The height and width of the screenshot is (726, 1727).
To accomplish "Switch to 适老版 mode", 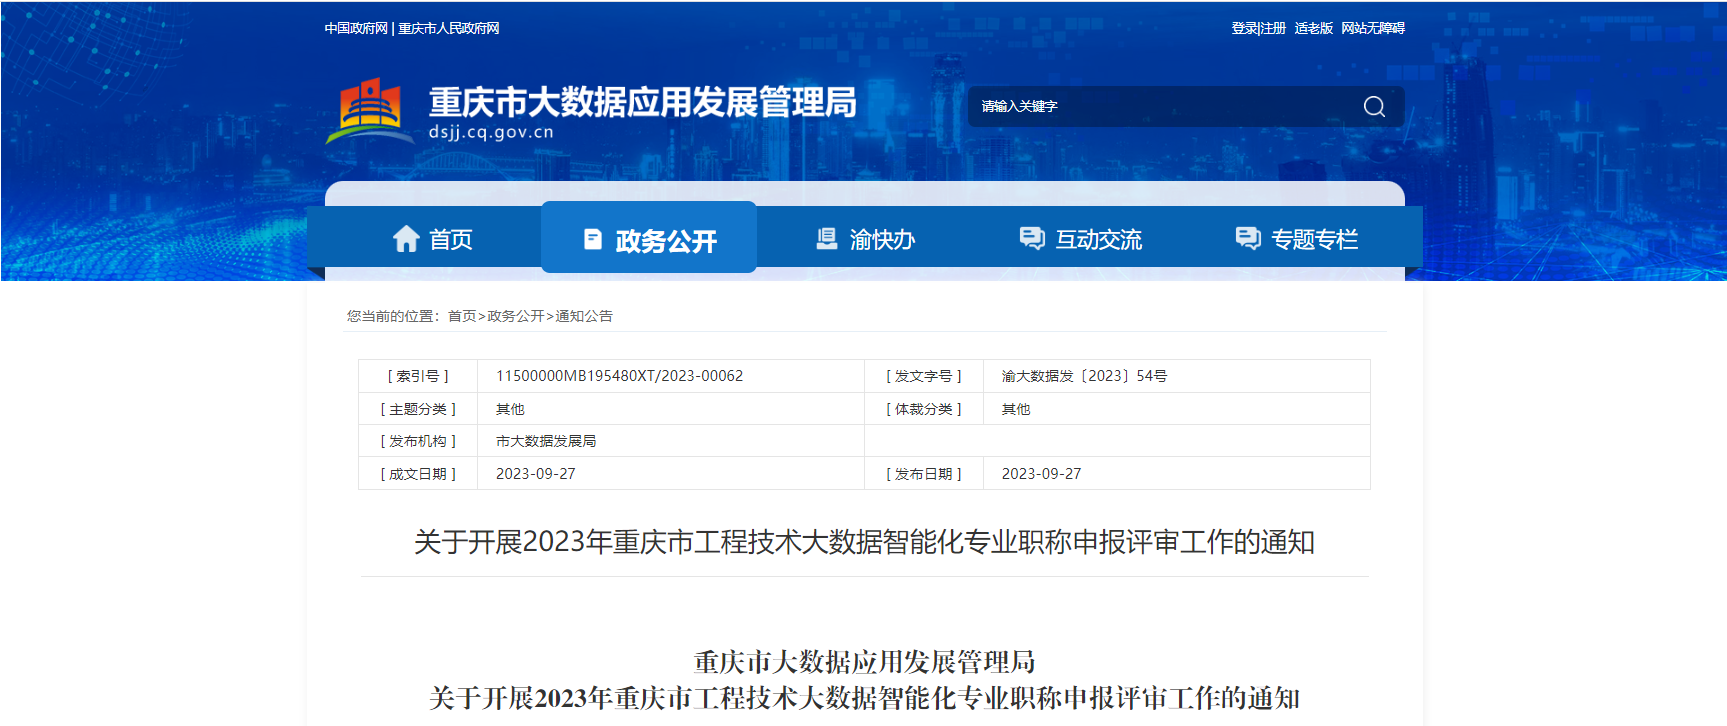I will tap(1313, 28).
